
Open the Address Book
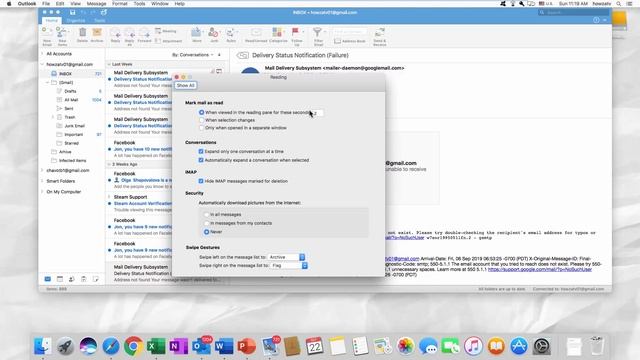tap(349, 41)
